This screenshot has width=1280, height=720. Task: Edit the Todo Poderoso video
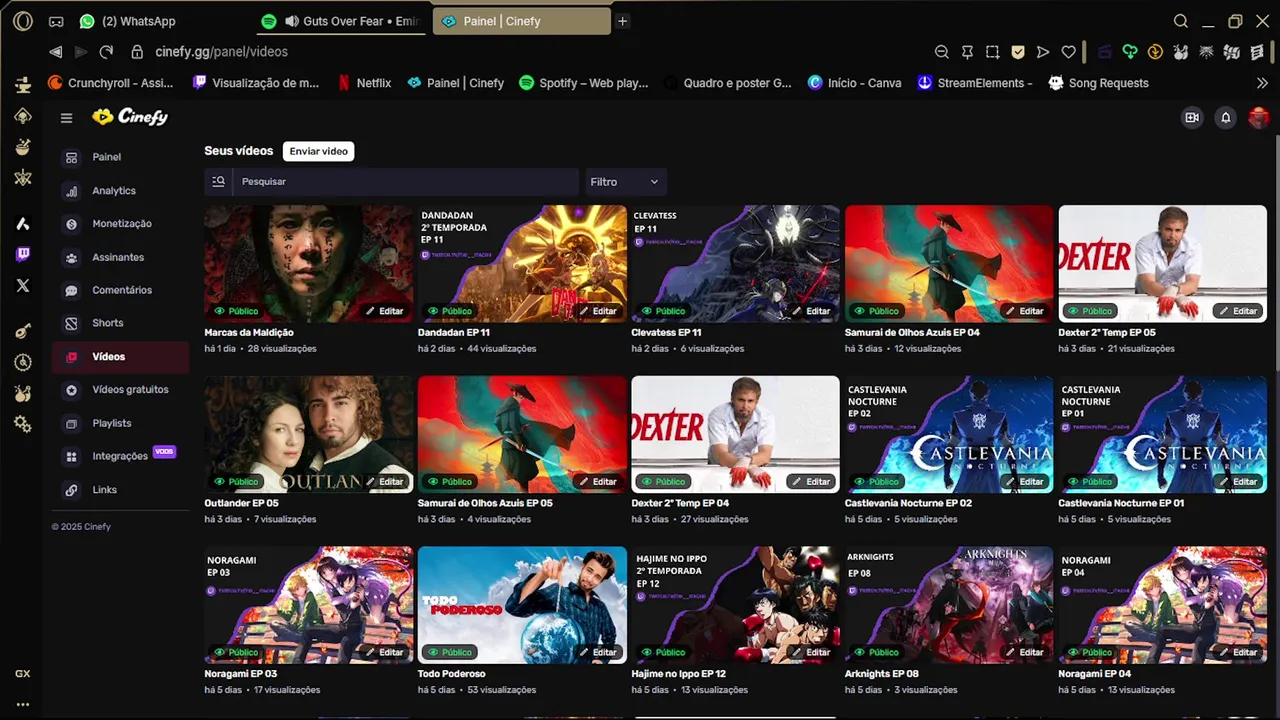tap(598, 652)
